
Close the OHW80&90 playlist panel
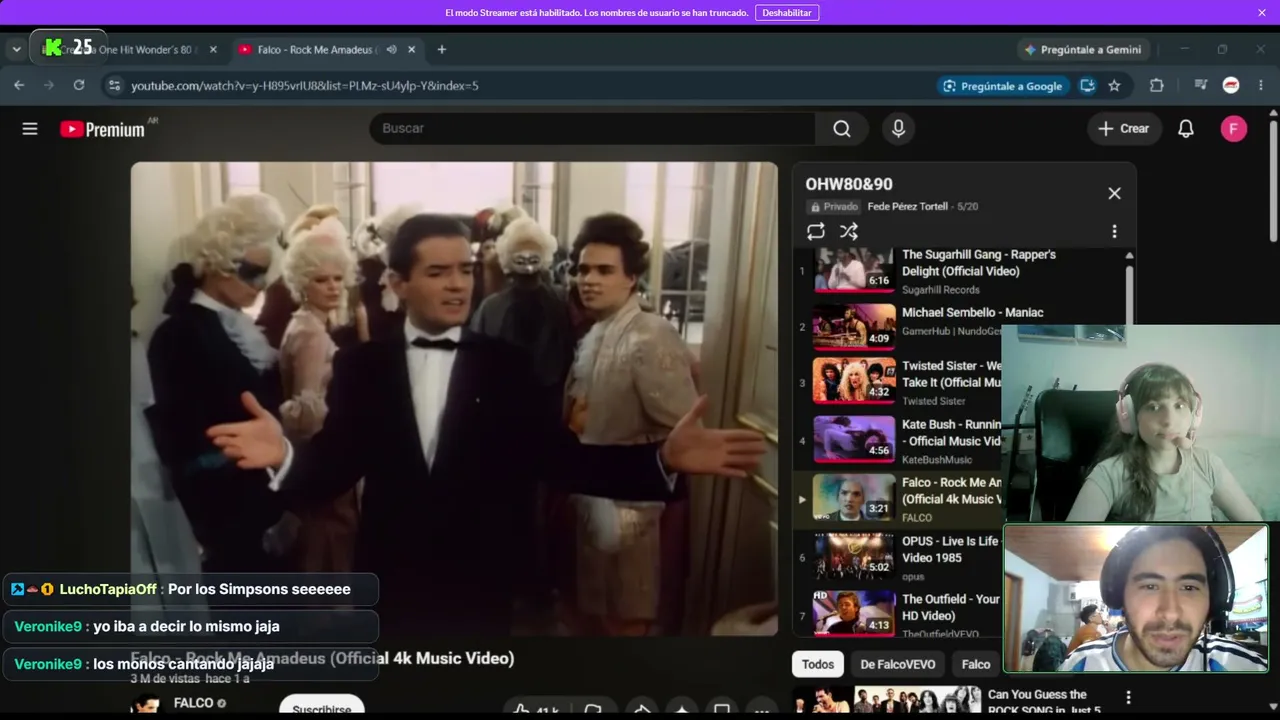(x=1114, y=194)
